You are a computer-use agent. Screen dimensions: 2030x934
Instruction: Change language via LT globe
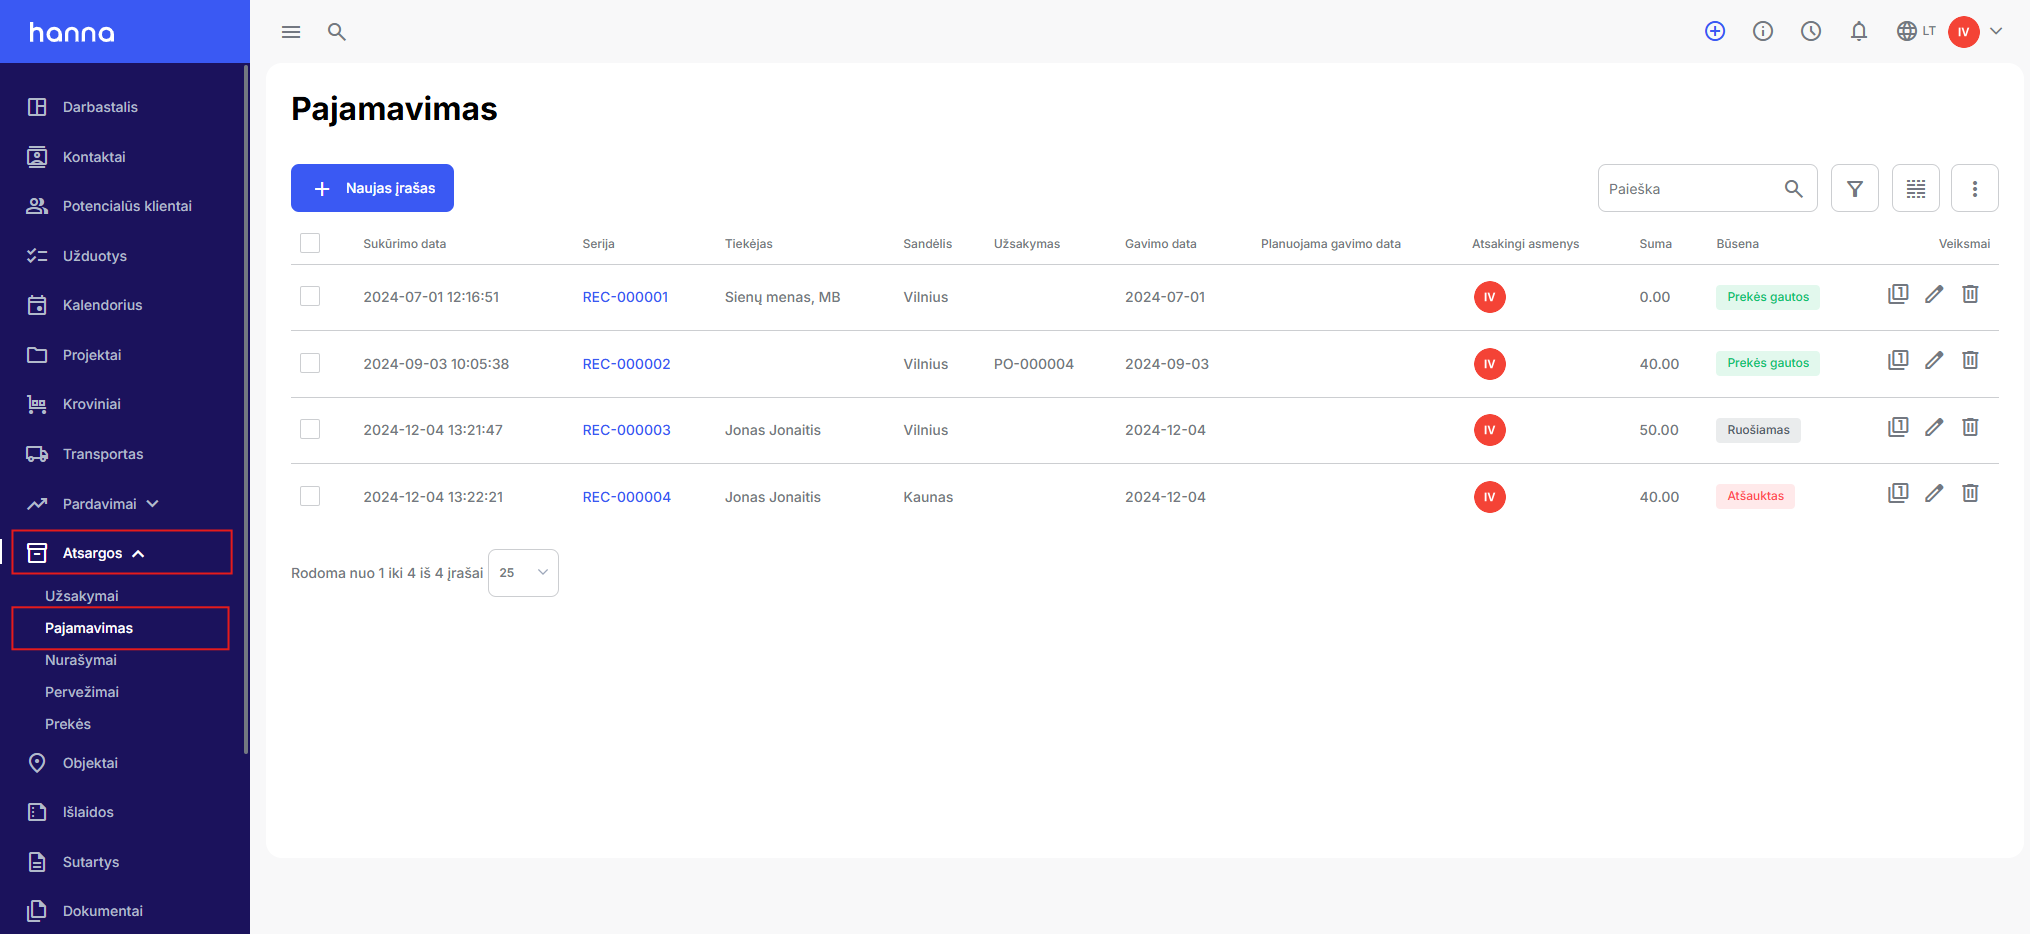pos(1916,31)
